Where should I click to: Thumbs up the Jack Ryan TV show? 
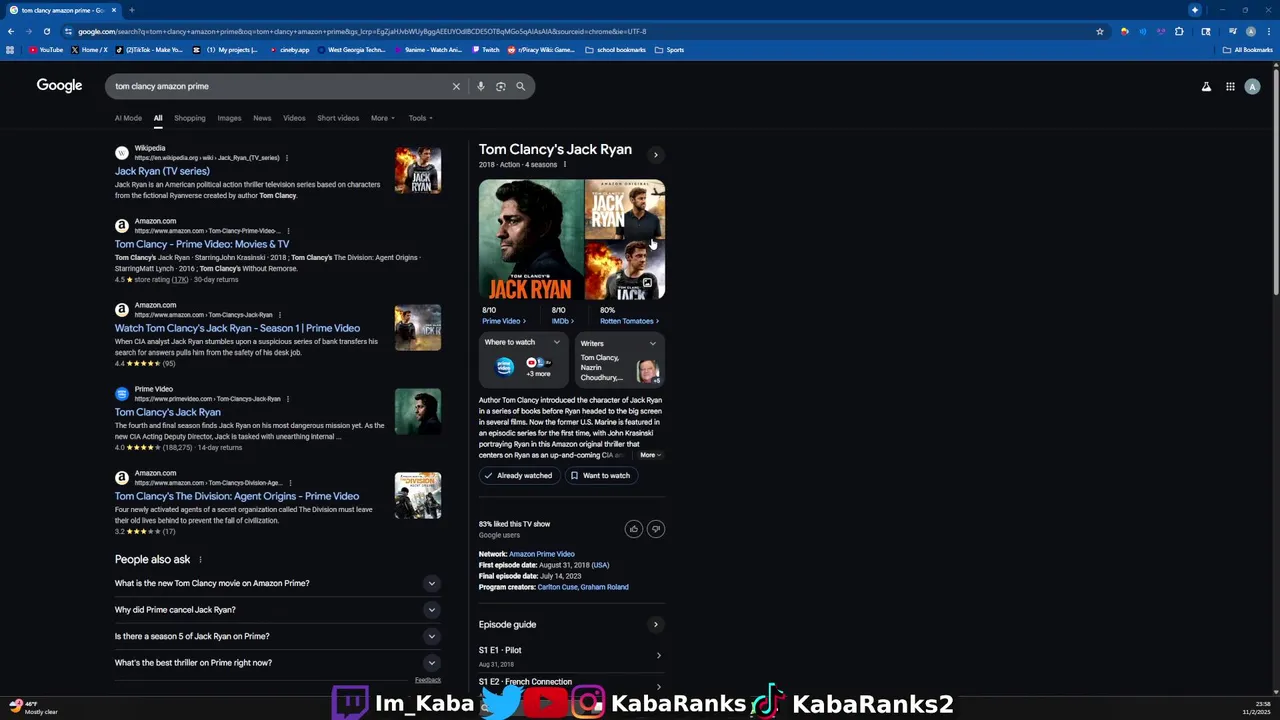pyautogui.click(x=633, y=529)
